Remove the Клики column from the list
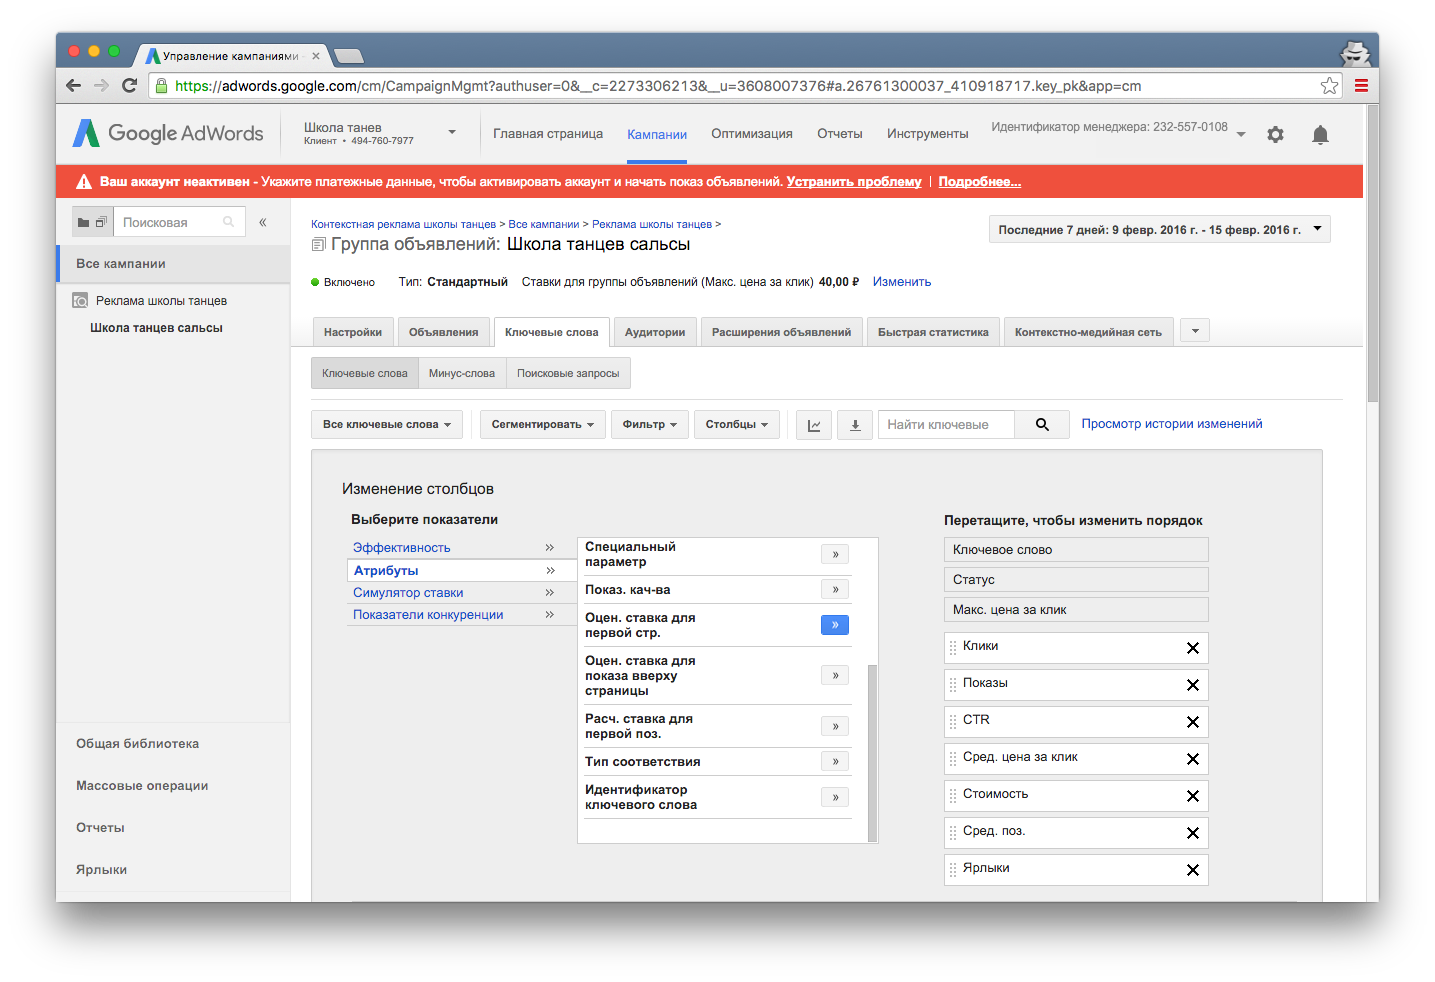The image size is (1435, 982). [x=1192, y=648]
